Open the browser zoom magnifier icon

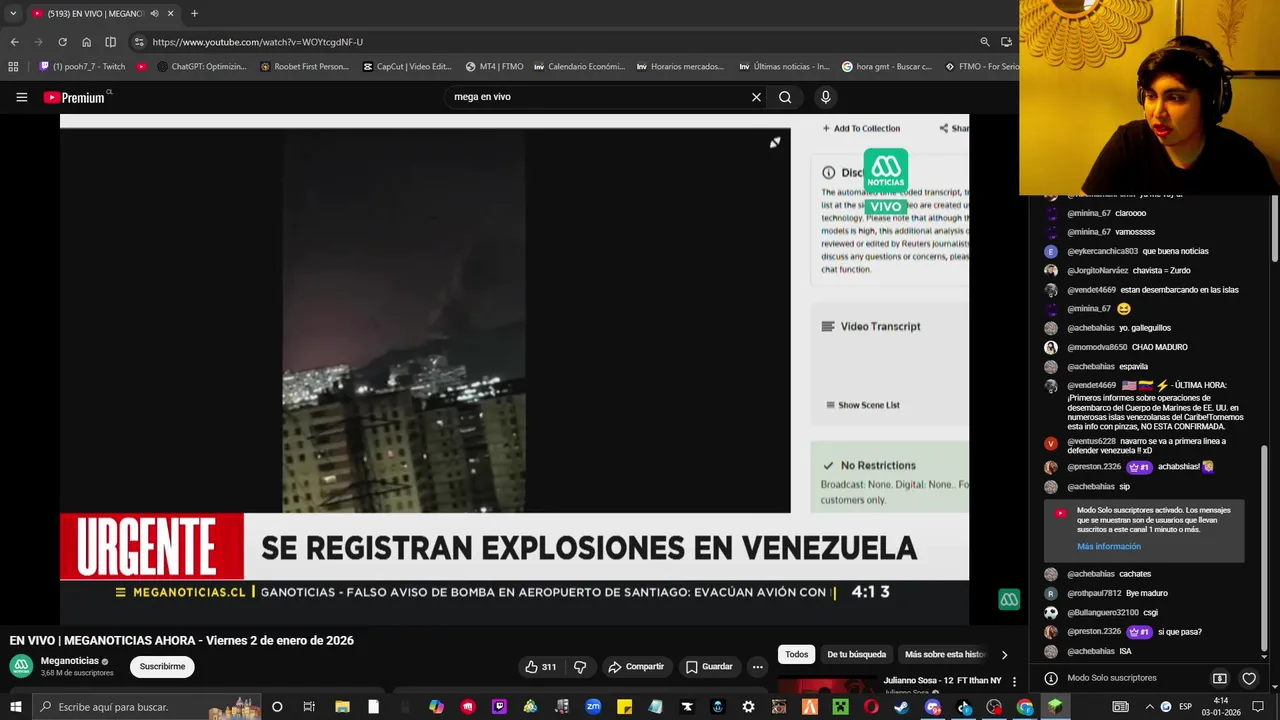coord(985,42)
